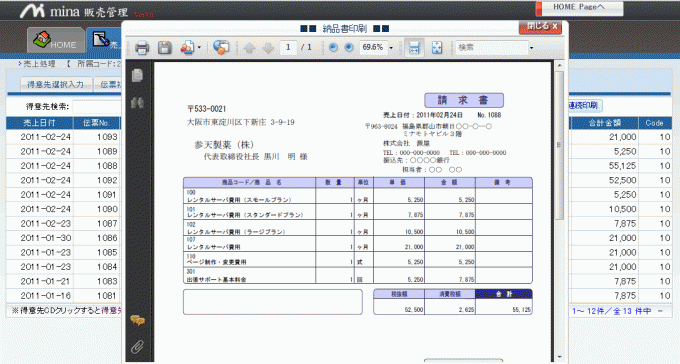Click the 得意先検索 input field

click(97, 106)
